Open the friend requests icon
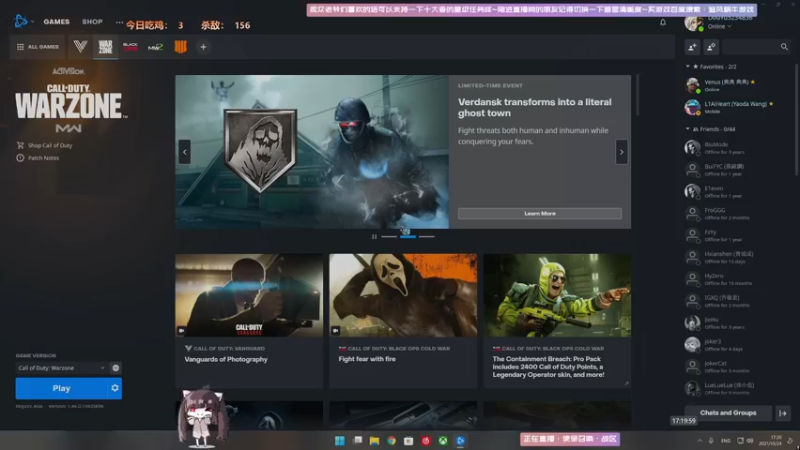800x450 pixels. coord(711,47)
